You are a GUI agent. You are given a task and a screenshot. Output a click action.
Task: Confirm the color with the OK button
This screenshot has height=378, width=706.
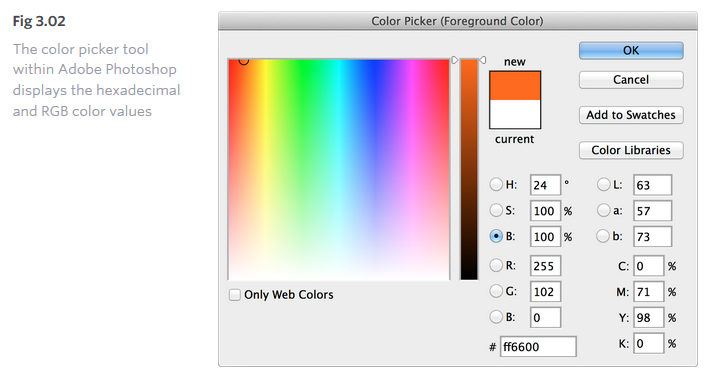(x=631, y=50)
